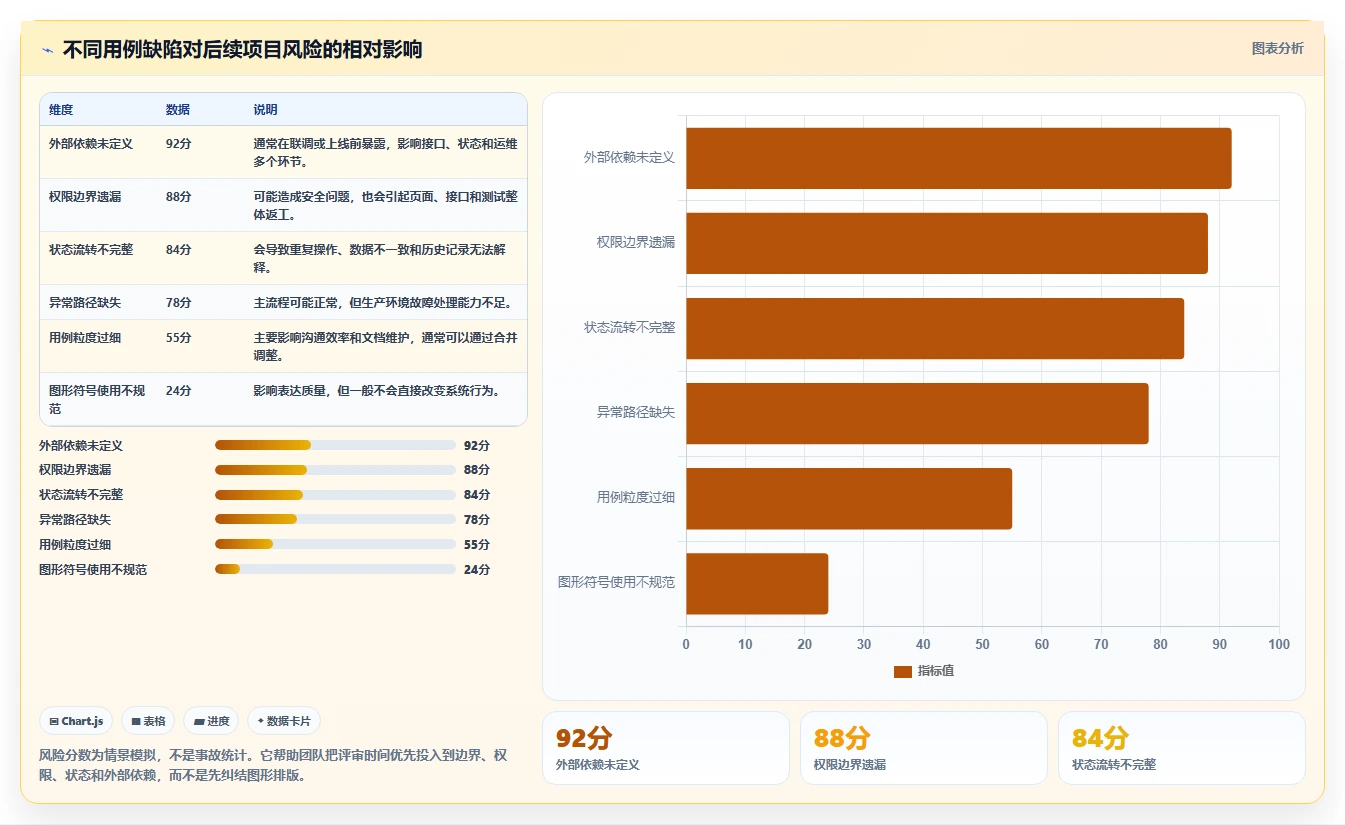The image size is (1345, 825).
Task: Click table cell 外部依赖未定义
Action: click(91, 144)
